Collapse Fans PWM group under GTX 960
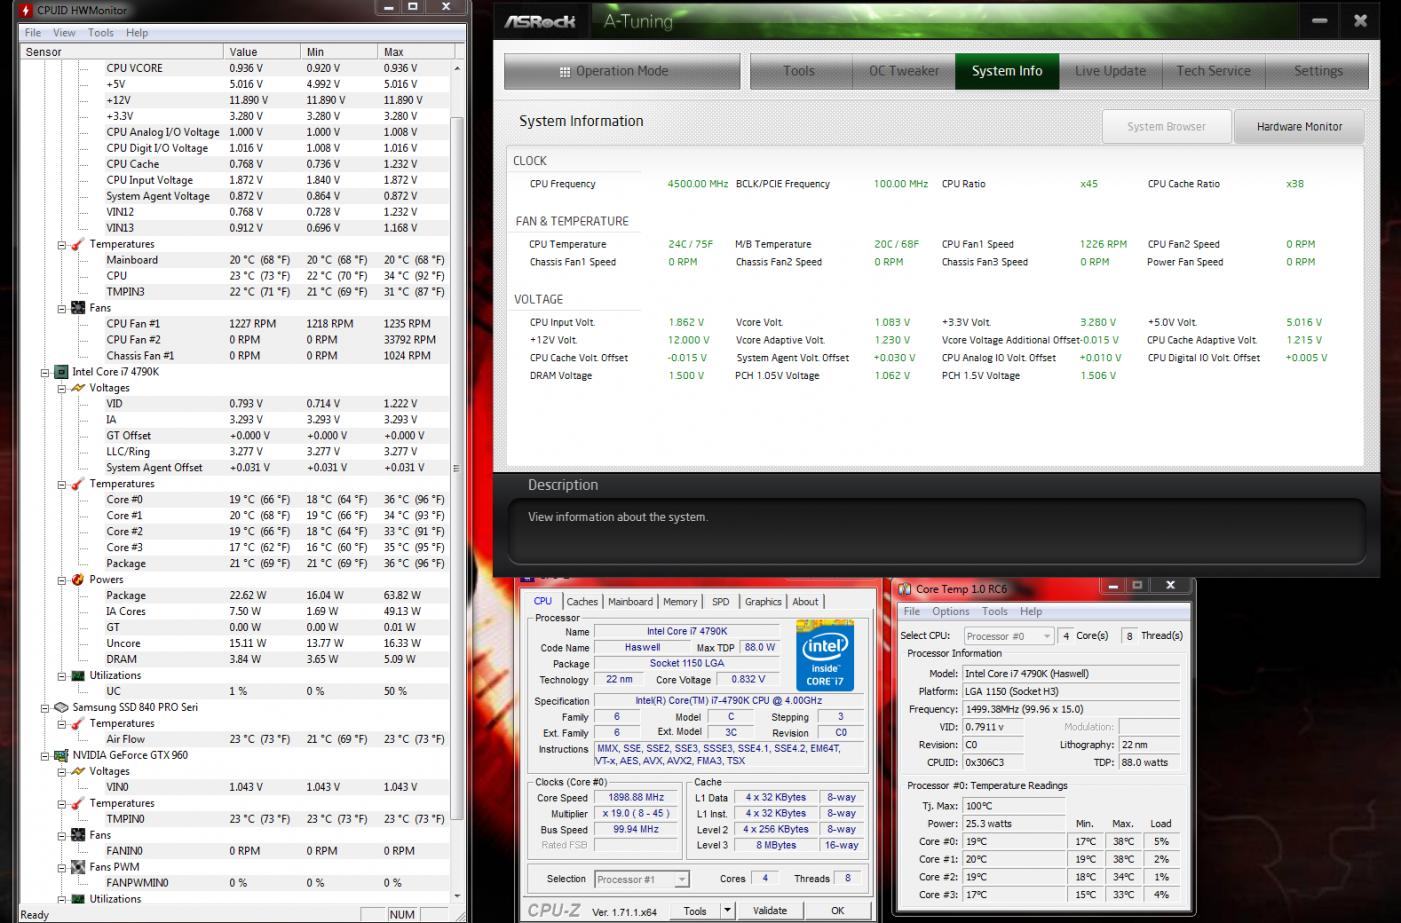The image size is (1401, 923). [61, 868]
